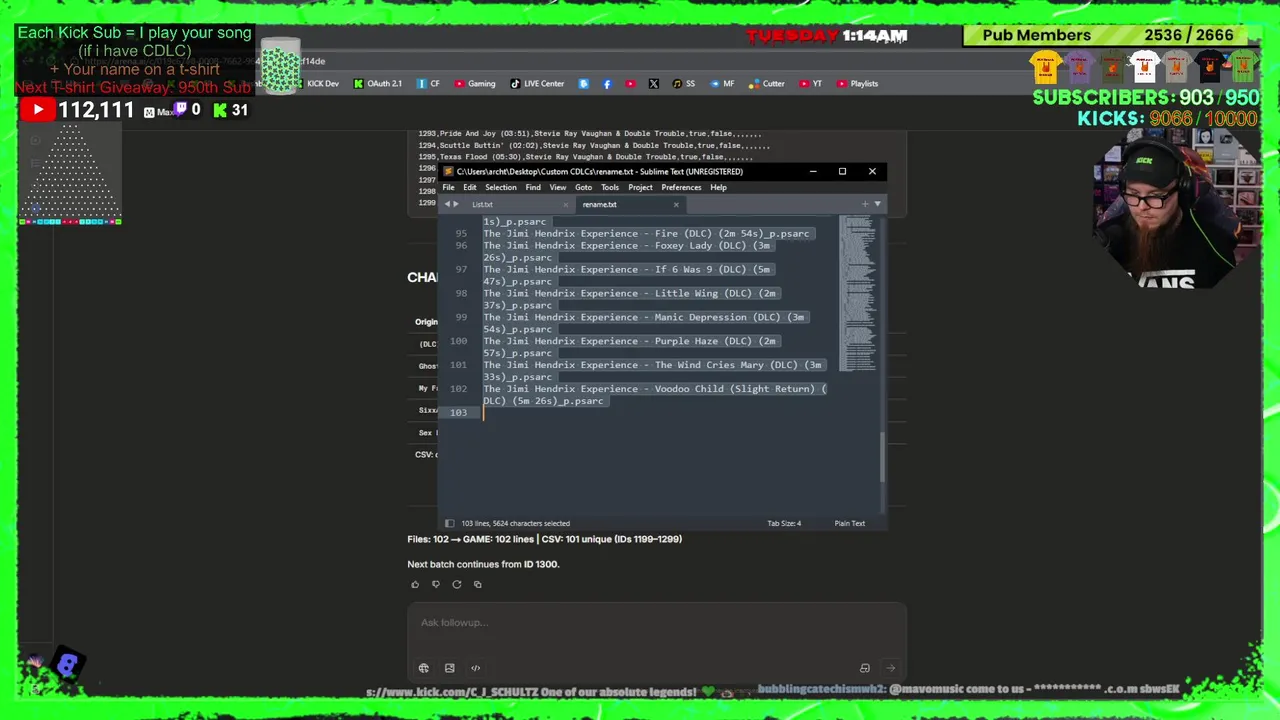The width and height of the screenshot is (1280, 720).
Task: Click the send arrow button
Action: [x=890, y=668]
